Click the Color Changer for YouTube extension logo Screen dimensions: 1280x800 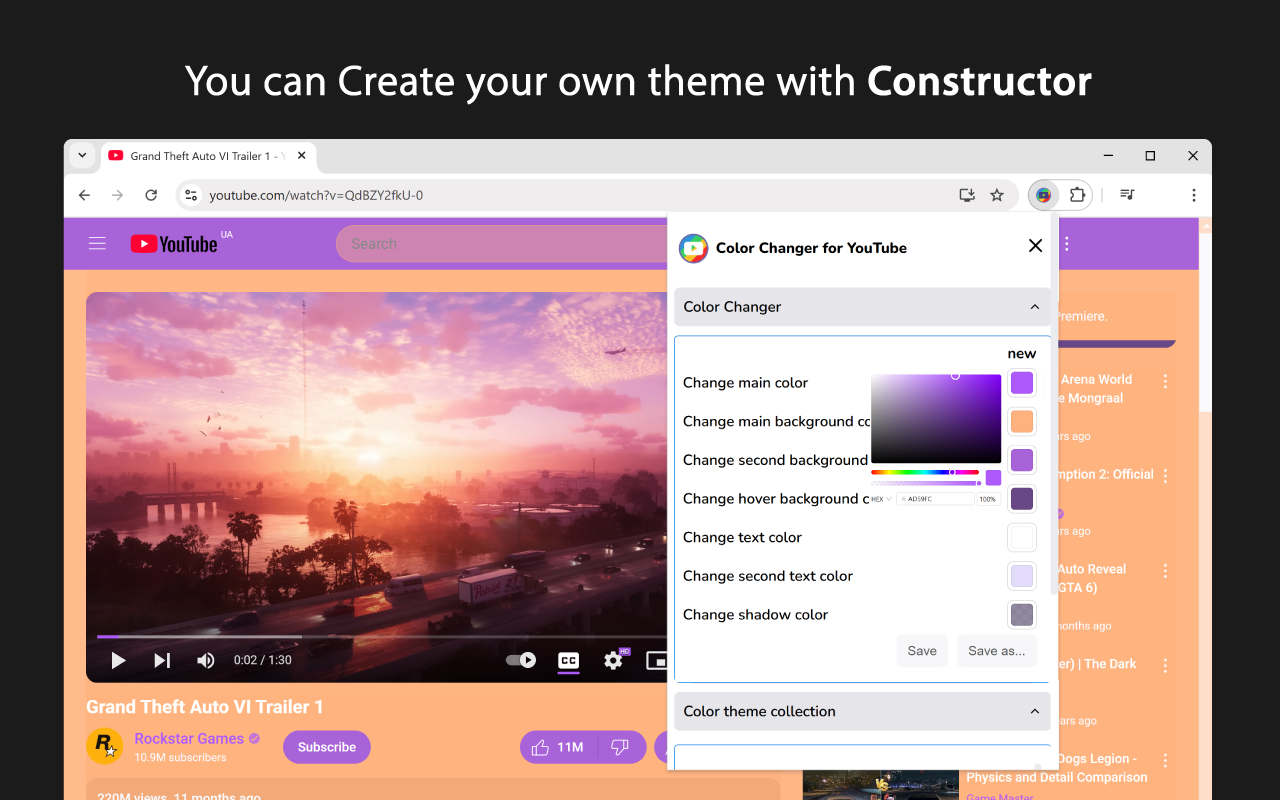(694, 247)
